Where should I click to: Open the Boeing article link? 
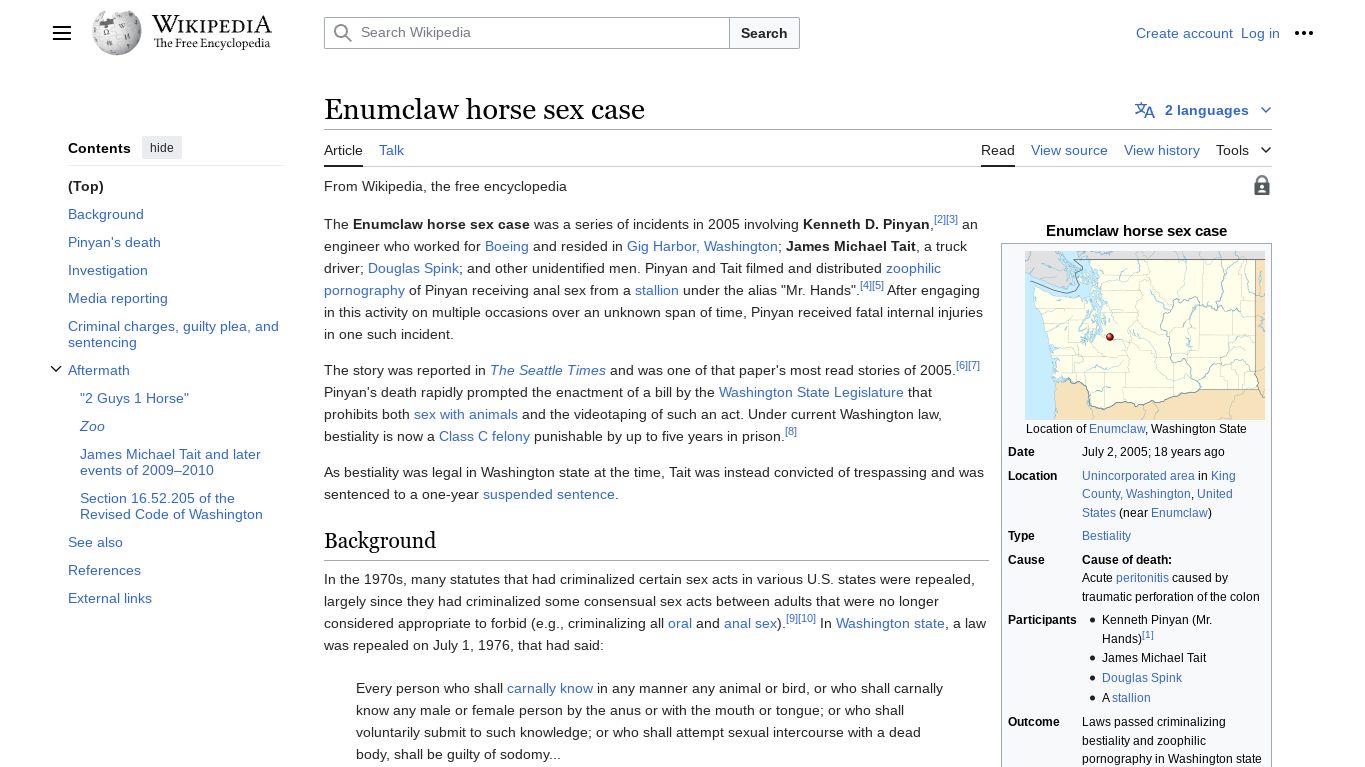[x=507, y=246]
